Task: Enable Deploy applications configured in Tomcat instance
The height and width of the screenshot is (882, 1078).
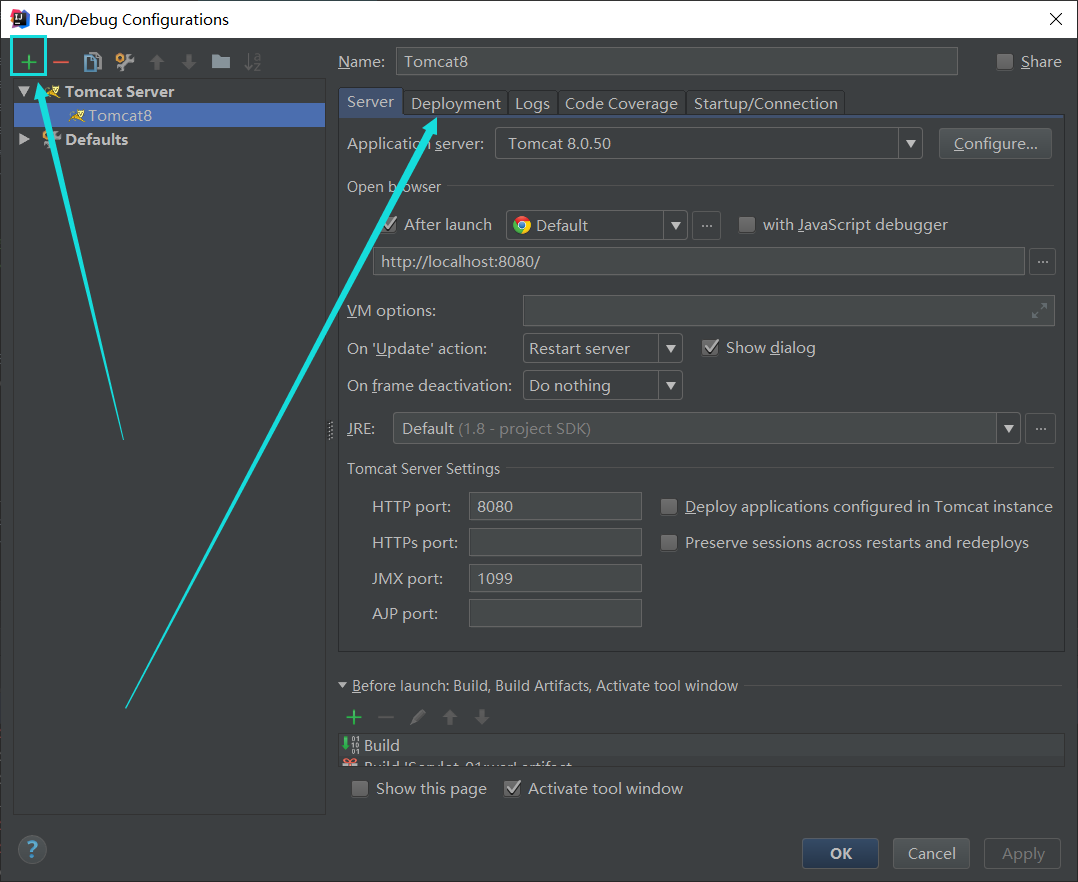Action: coord(668,507)
